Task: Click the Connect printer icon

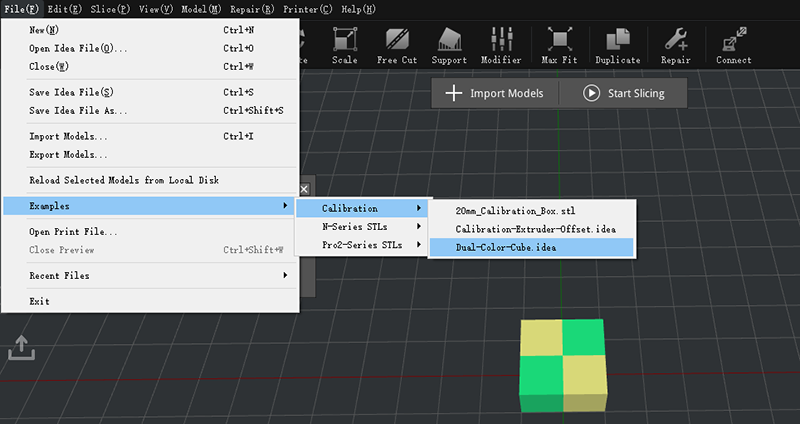Action: click(x=733, y=45)
